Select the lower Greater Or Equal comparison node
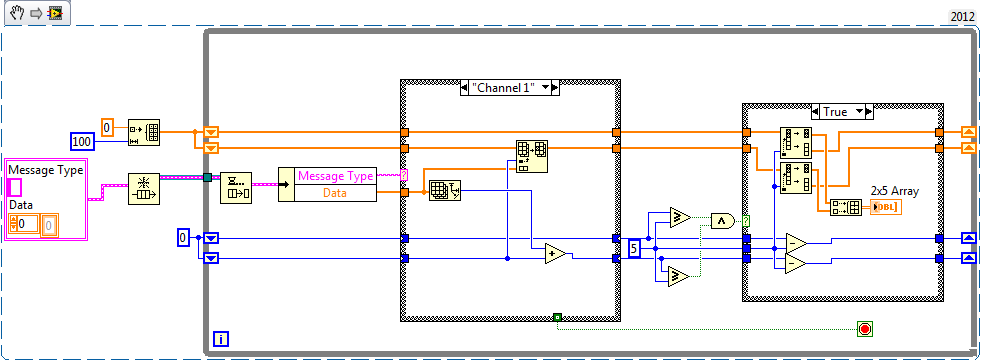981x361 pixels. 678,276
